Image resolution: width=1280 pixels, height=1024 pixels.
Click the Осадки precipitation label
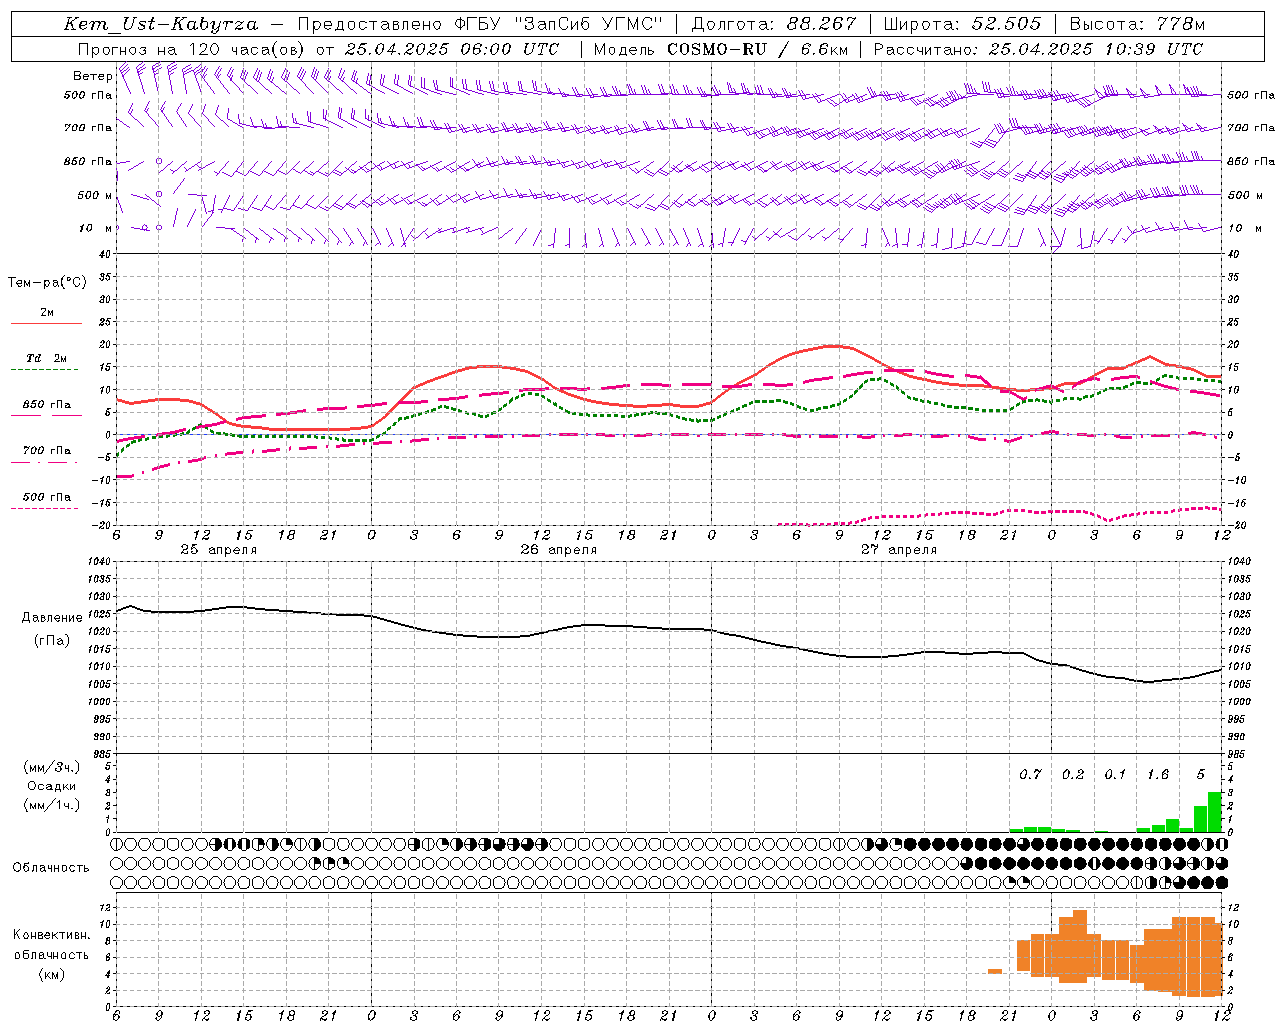click(52, 786)
